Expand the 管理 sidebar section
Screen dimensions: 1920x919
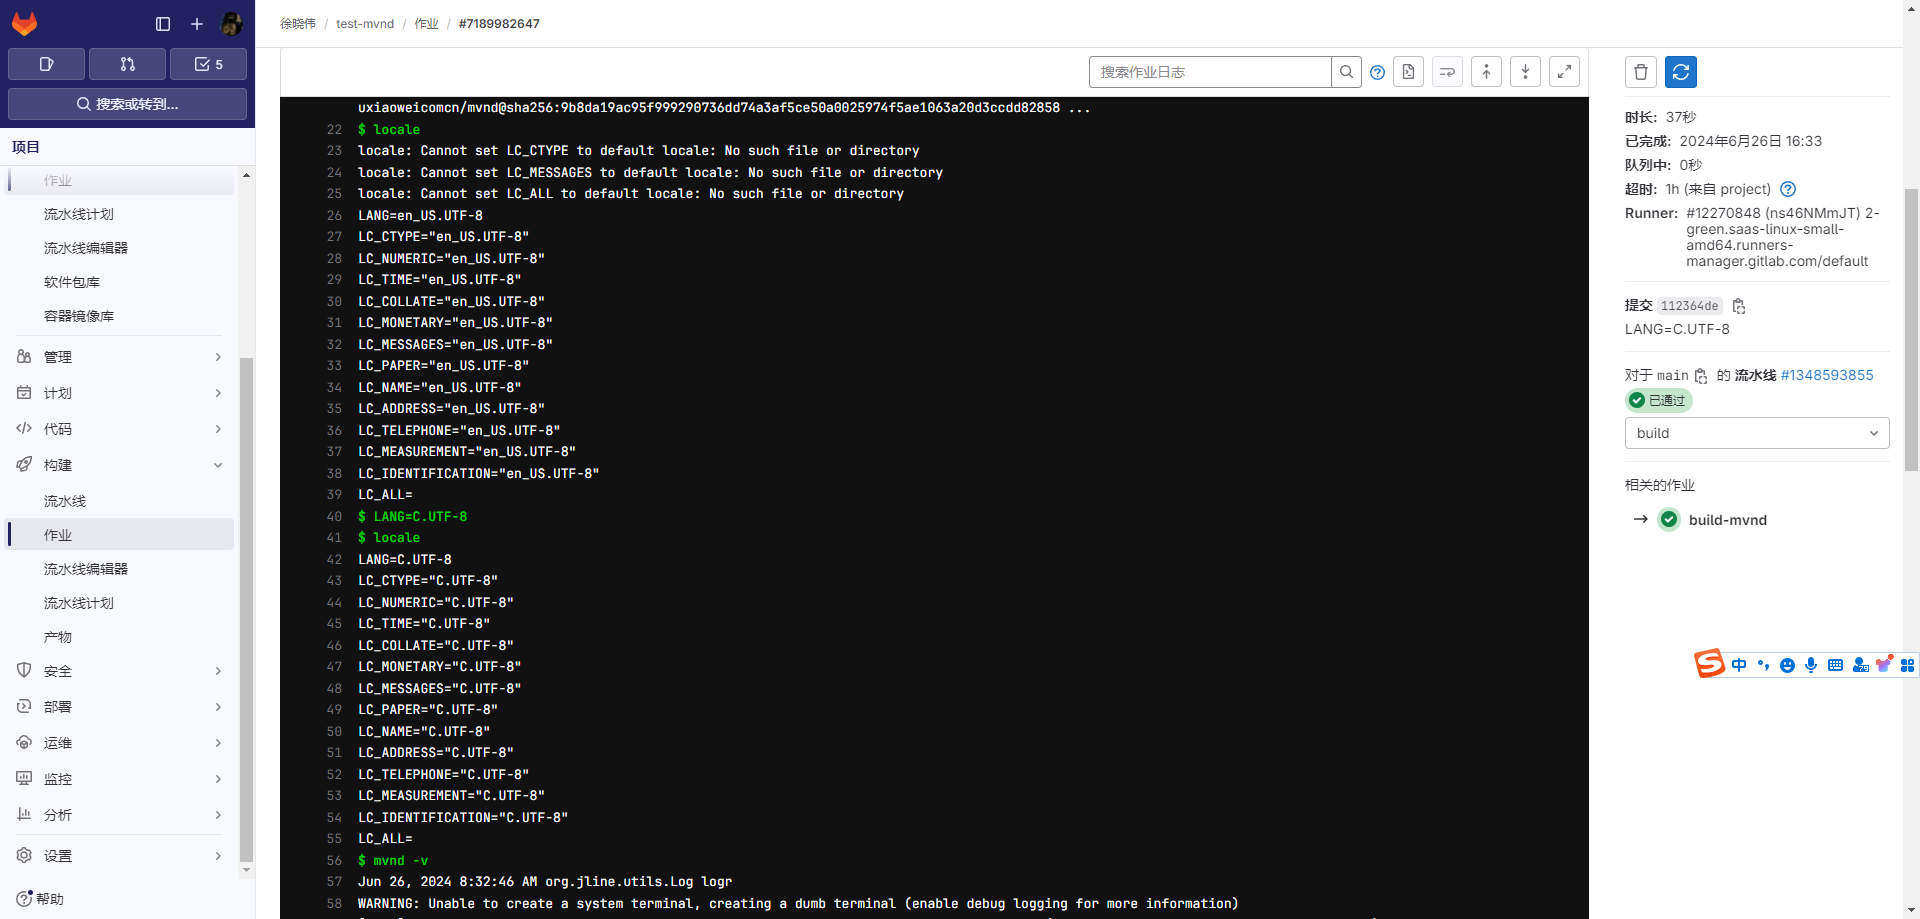(x=120, y=357)
